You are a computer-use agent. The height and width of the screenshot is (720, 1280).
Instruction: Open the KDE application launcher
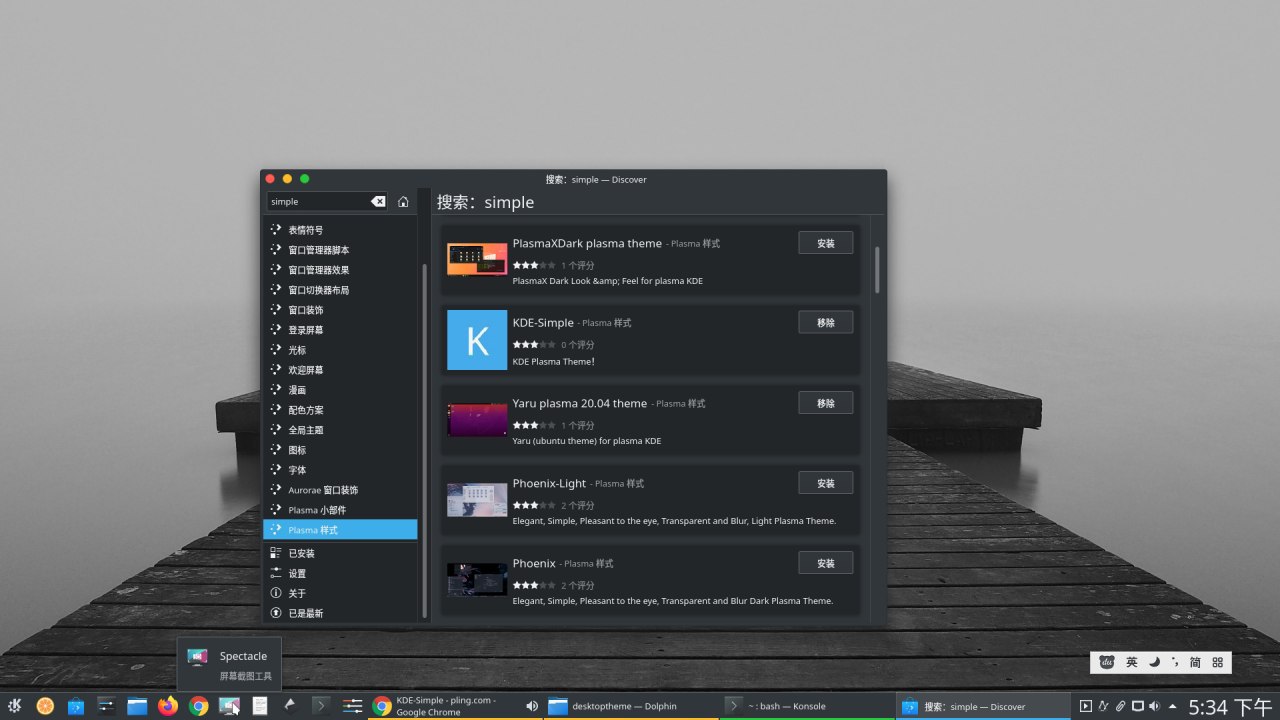coord(17,706)
